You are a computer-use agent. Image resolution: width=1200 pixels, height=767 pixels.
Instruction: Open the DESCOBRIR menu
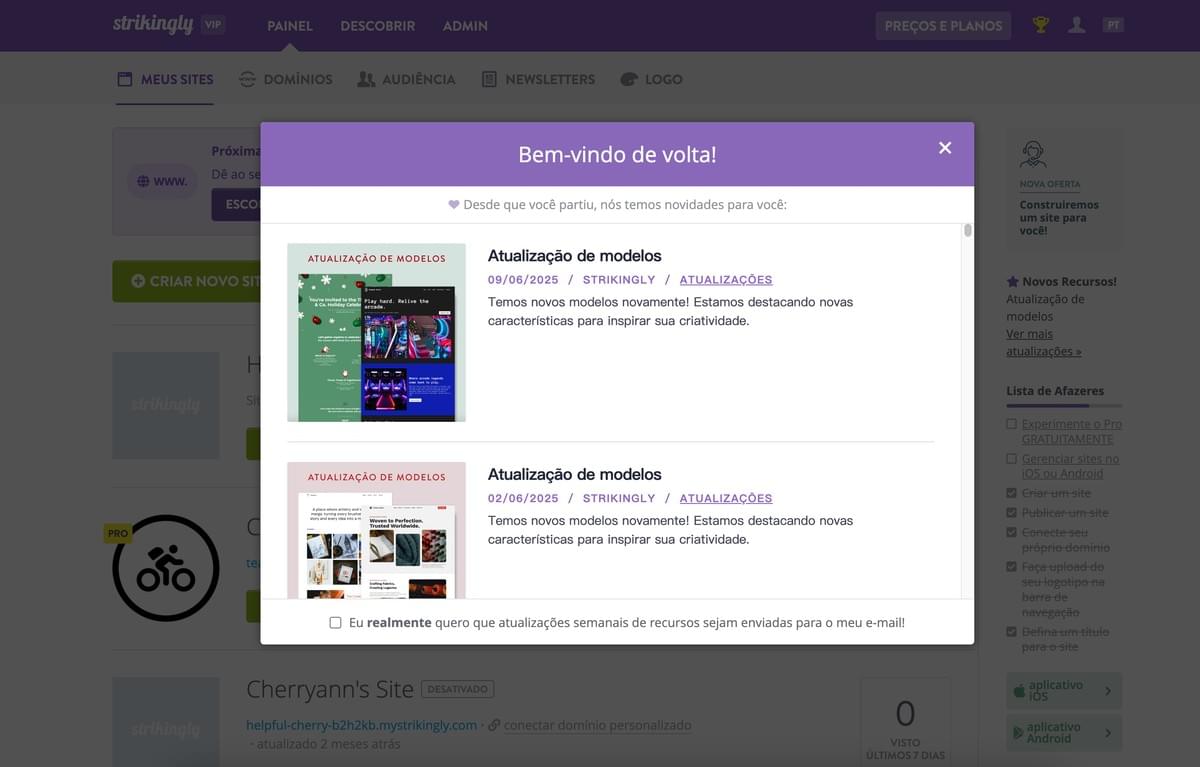tap(378, 26)
